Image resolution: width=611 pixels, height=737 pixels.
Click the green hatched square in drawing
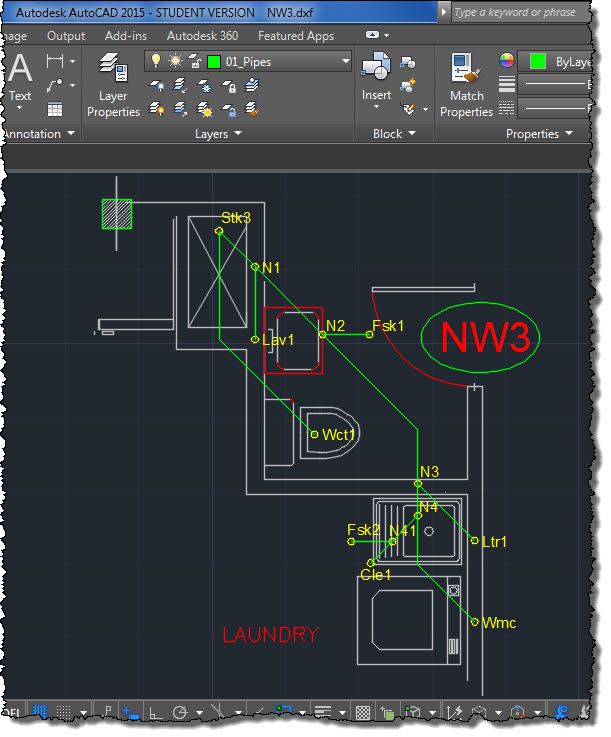click(x=117, y=214)
